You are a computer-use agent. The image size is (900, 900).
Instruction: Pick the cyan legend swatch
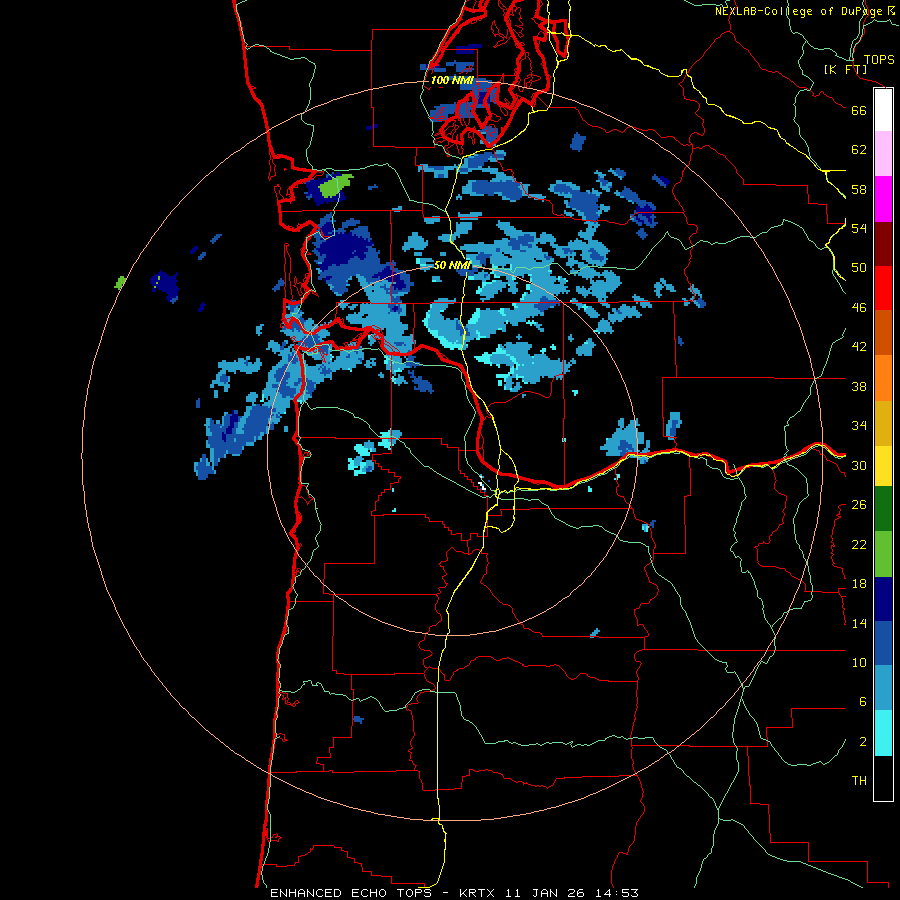pyautogui.click(x=883, y=733)
